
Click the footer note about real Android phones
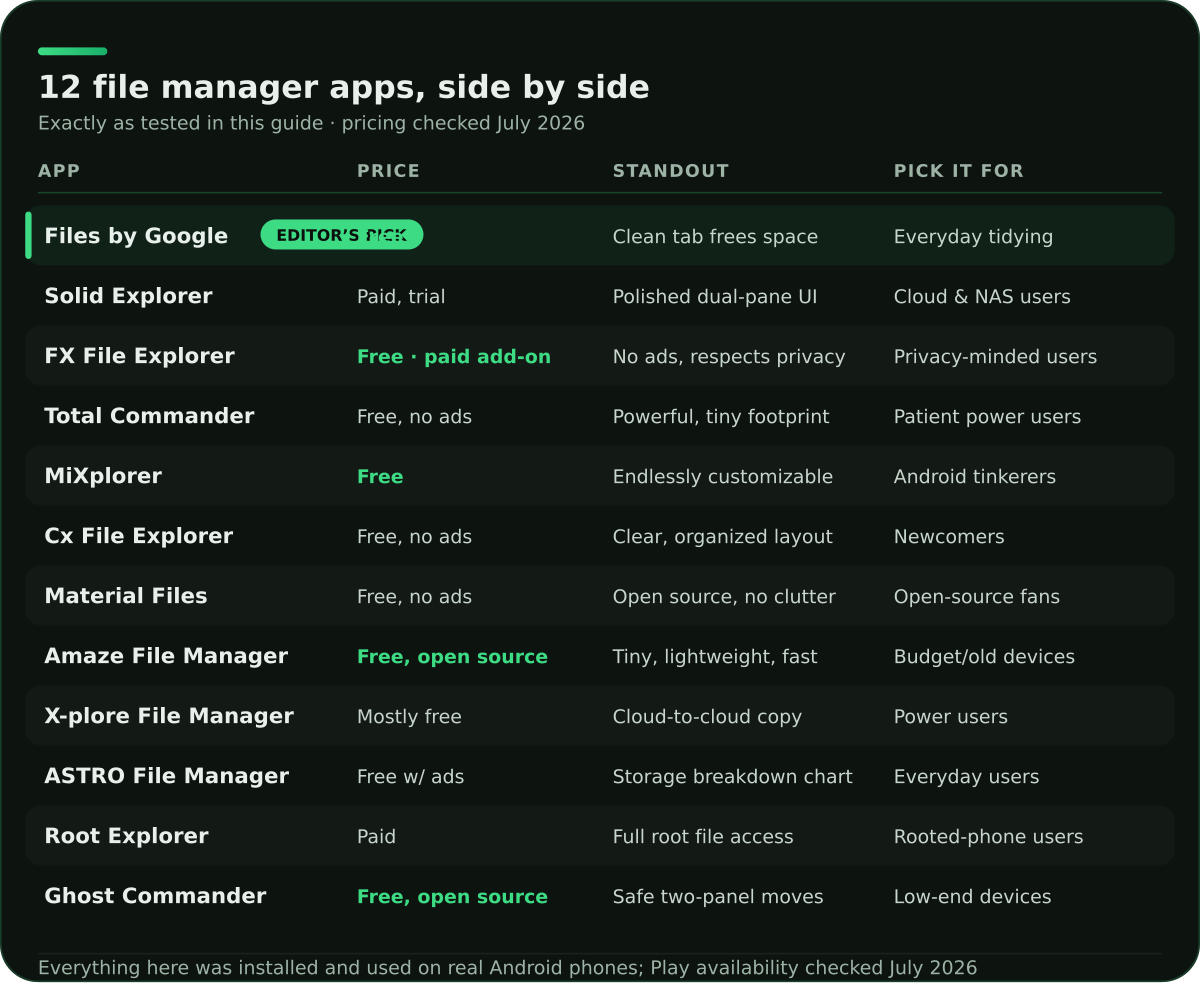tap(507, 967)
